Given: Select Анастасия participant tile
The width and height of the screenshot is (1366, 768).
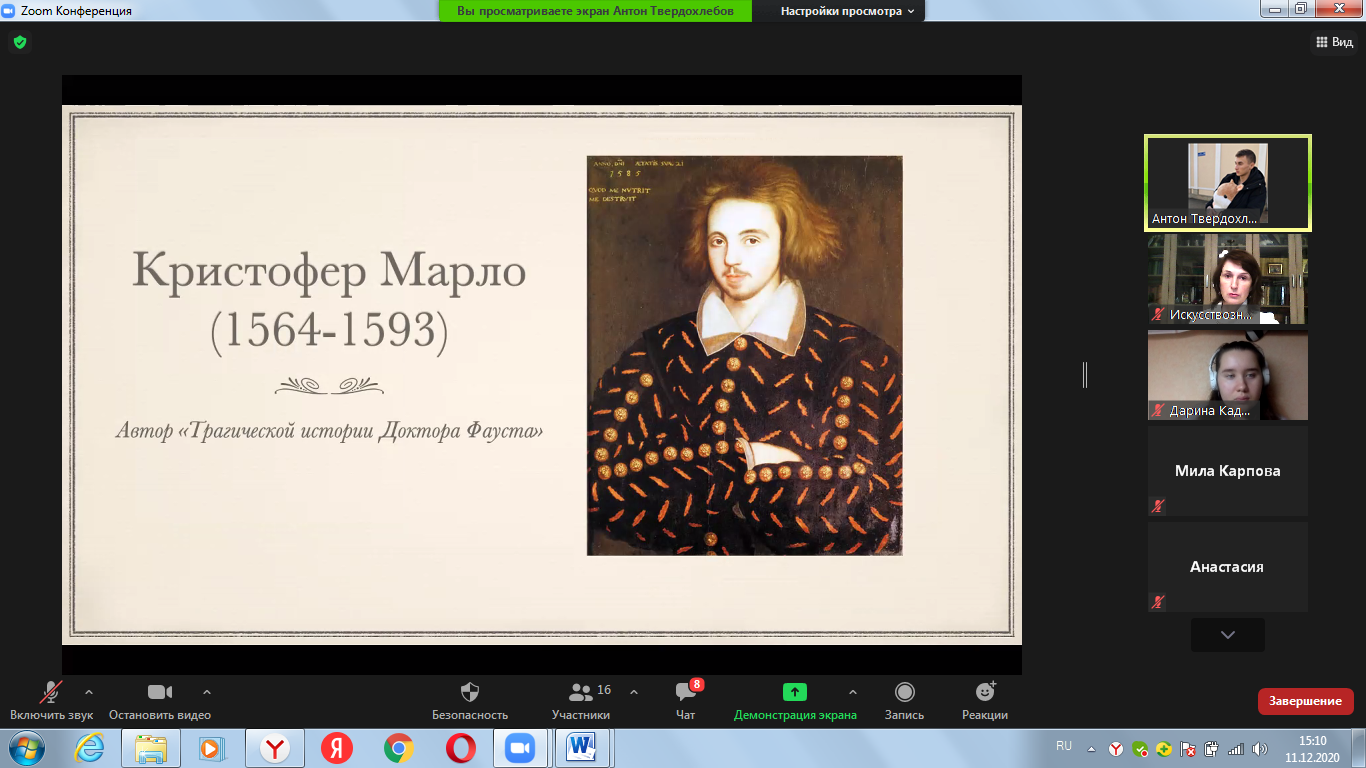Looking at the screenshot, I should coord(1228,567).
